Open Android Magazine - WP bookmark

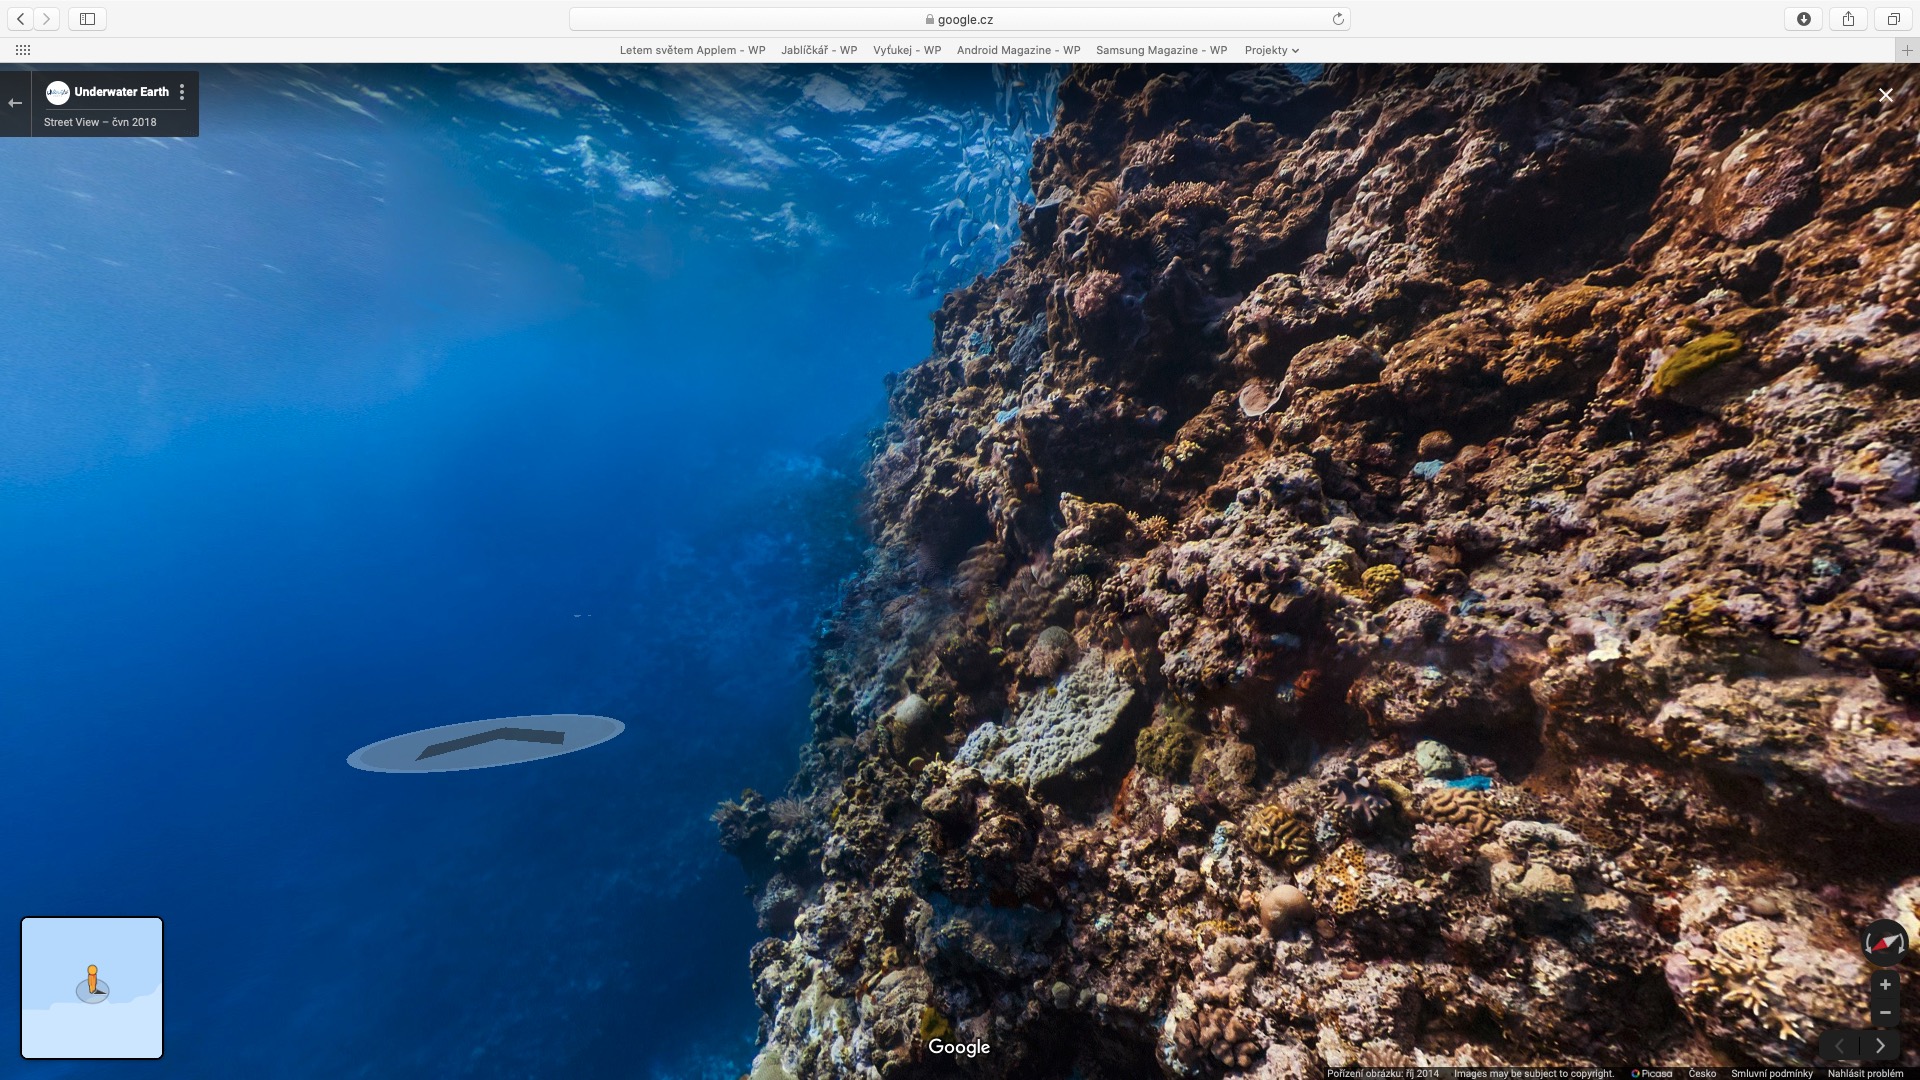coord(1018,50)
